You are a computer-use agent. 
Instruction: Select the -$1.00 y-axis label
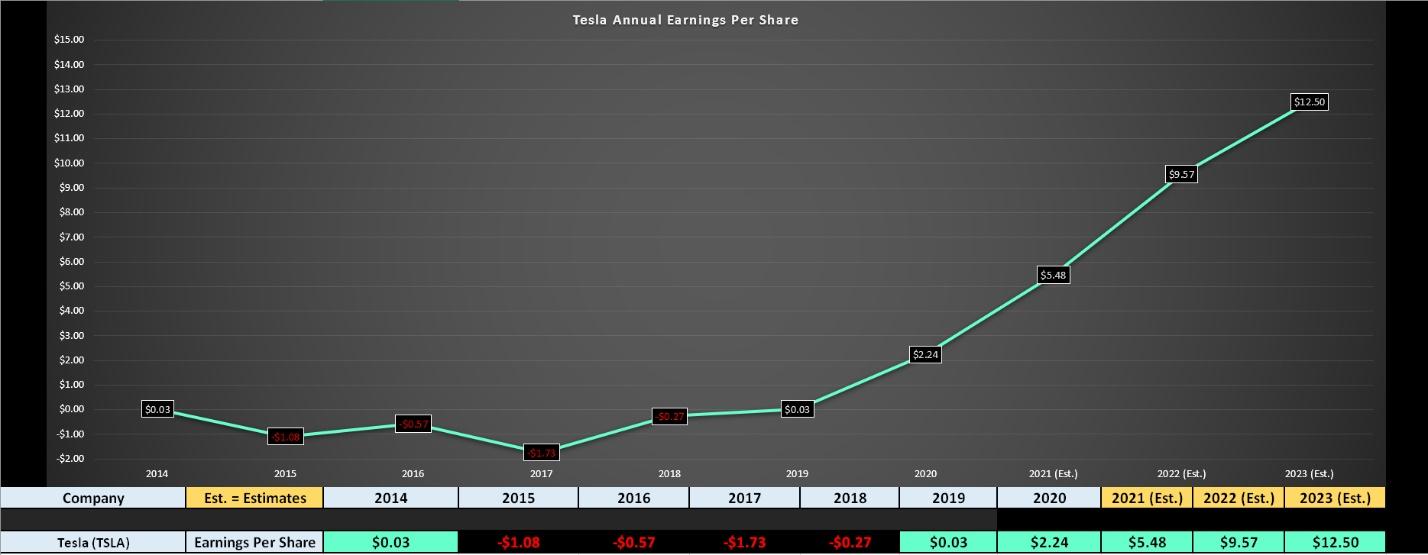click(x=69, y=434)
